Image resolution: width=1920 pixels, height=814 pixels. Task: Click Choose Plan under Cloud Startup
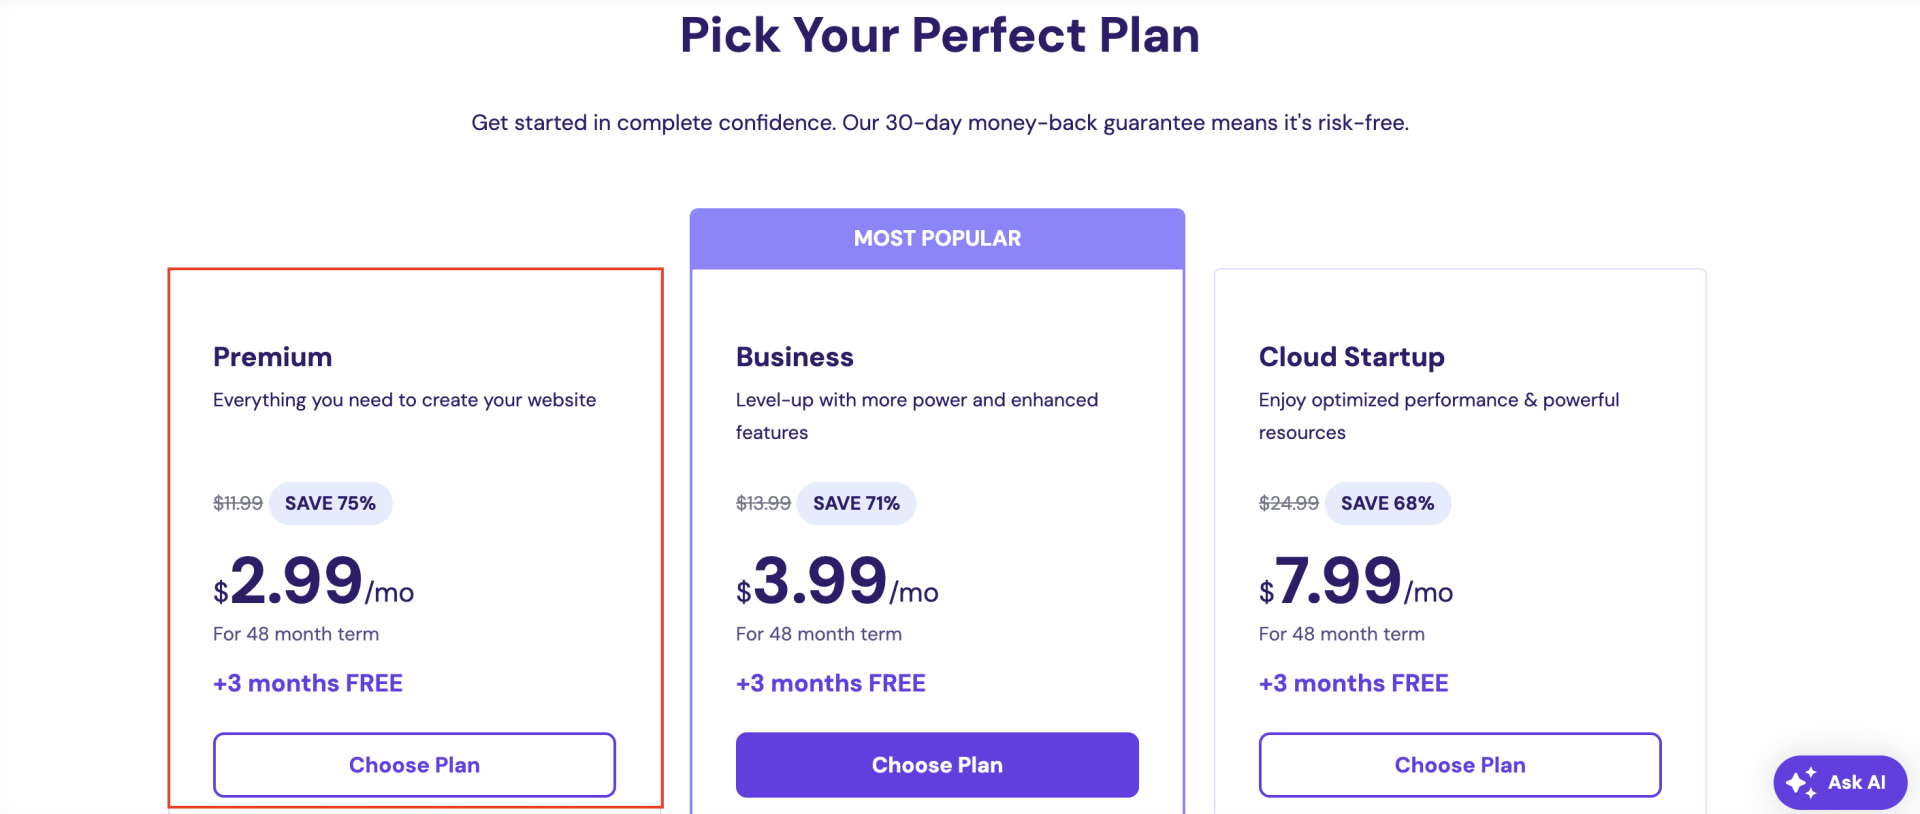click(1460, 765)
